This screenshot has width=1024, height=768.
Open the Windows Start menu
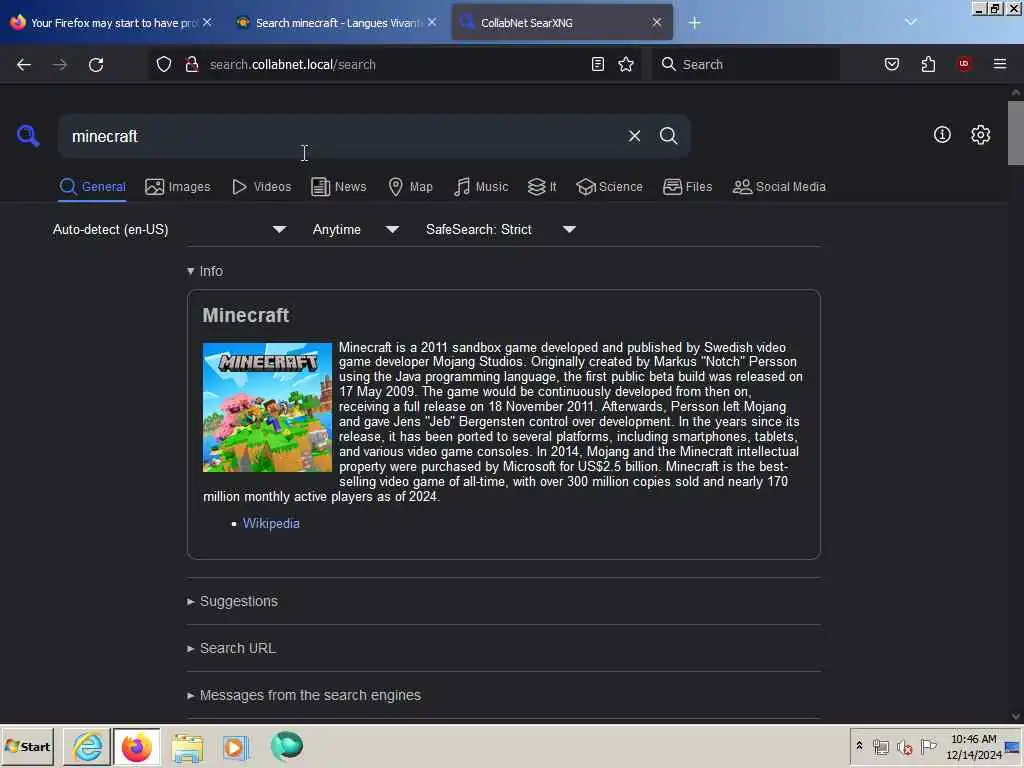tap(27, 746)
